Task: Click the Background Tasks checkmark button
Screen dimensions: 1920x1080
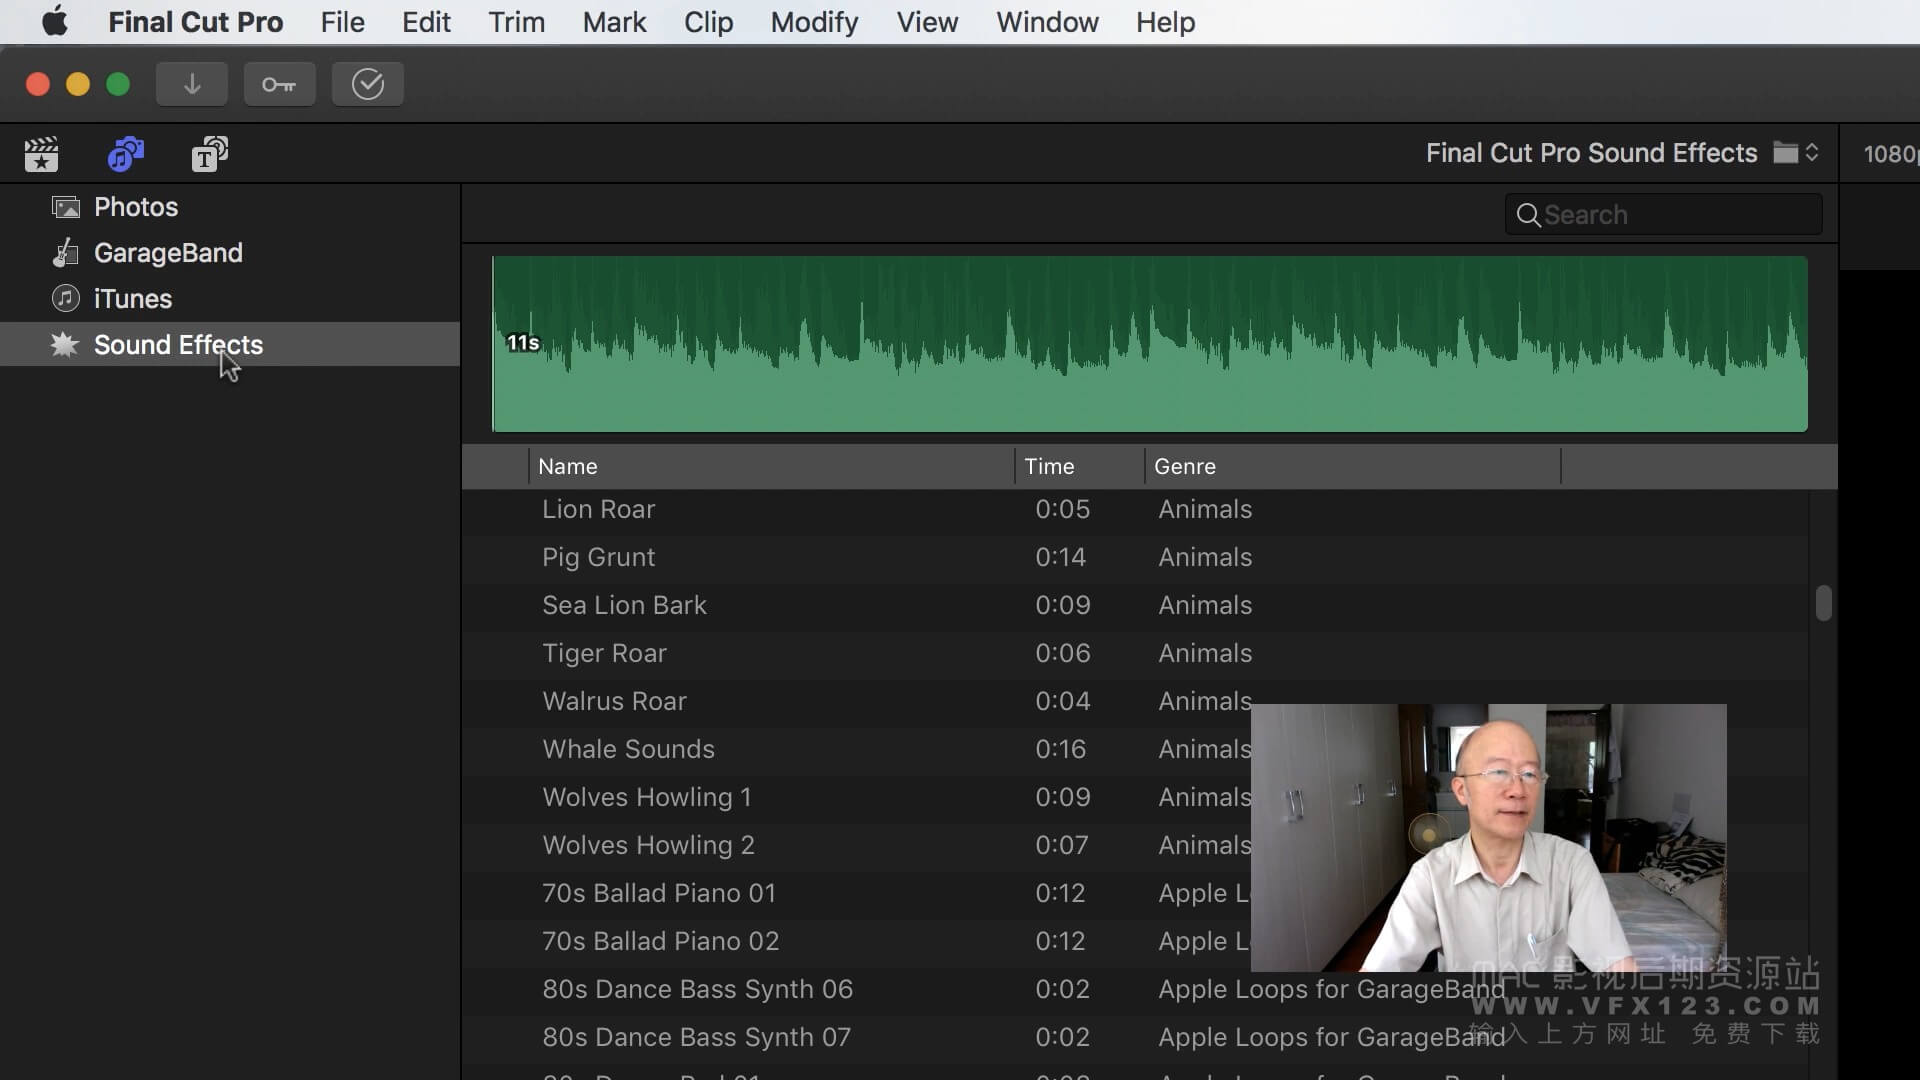Action: (368, 84)
